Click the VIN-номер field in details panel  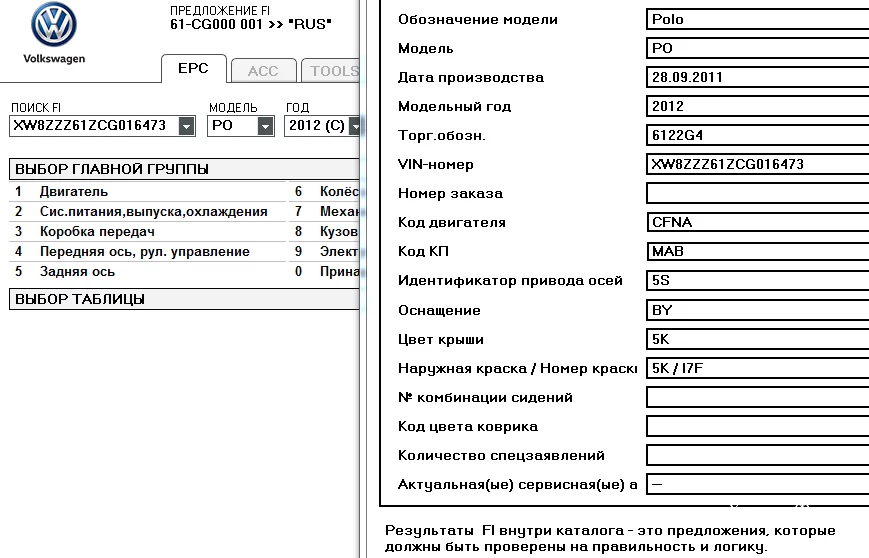coord(758,164)
